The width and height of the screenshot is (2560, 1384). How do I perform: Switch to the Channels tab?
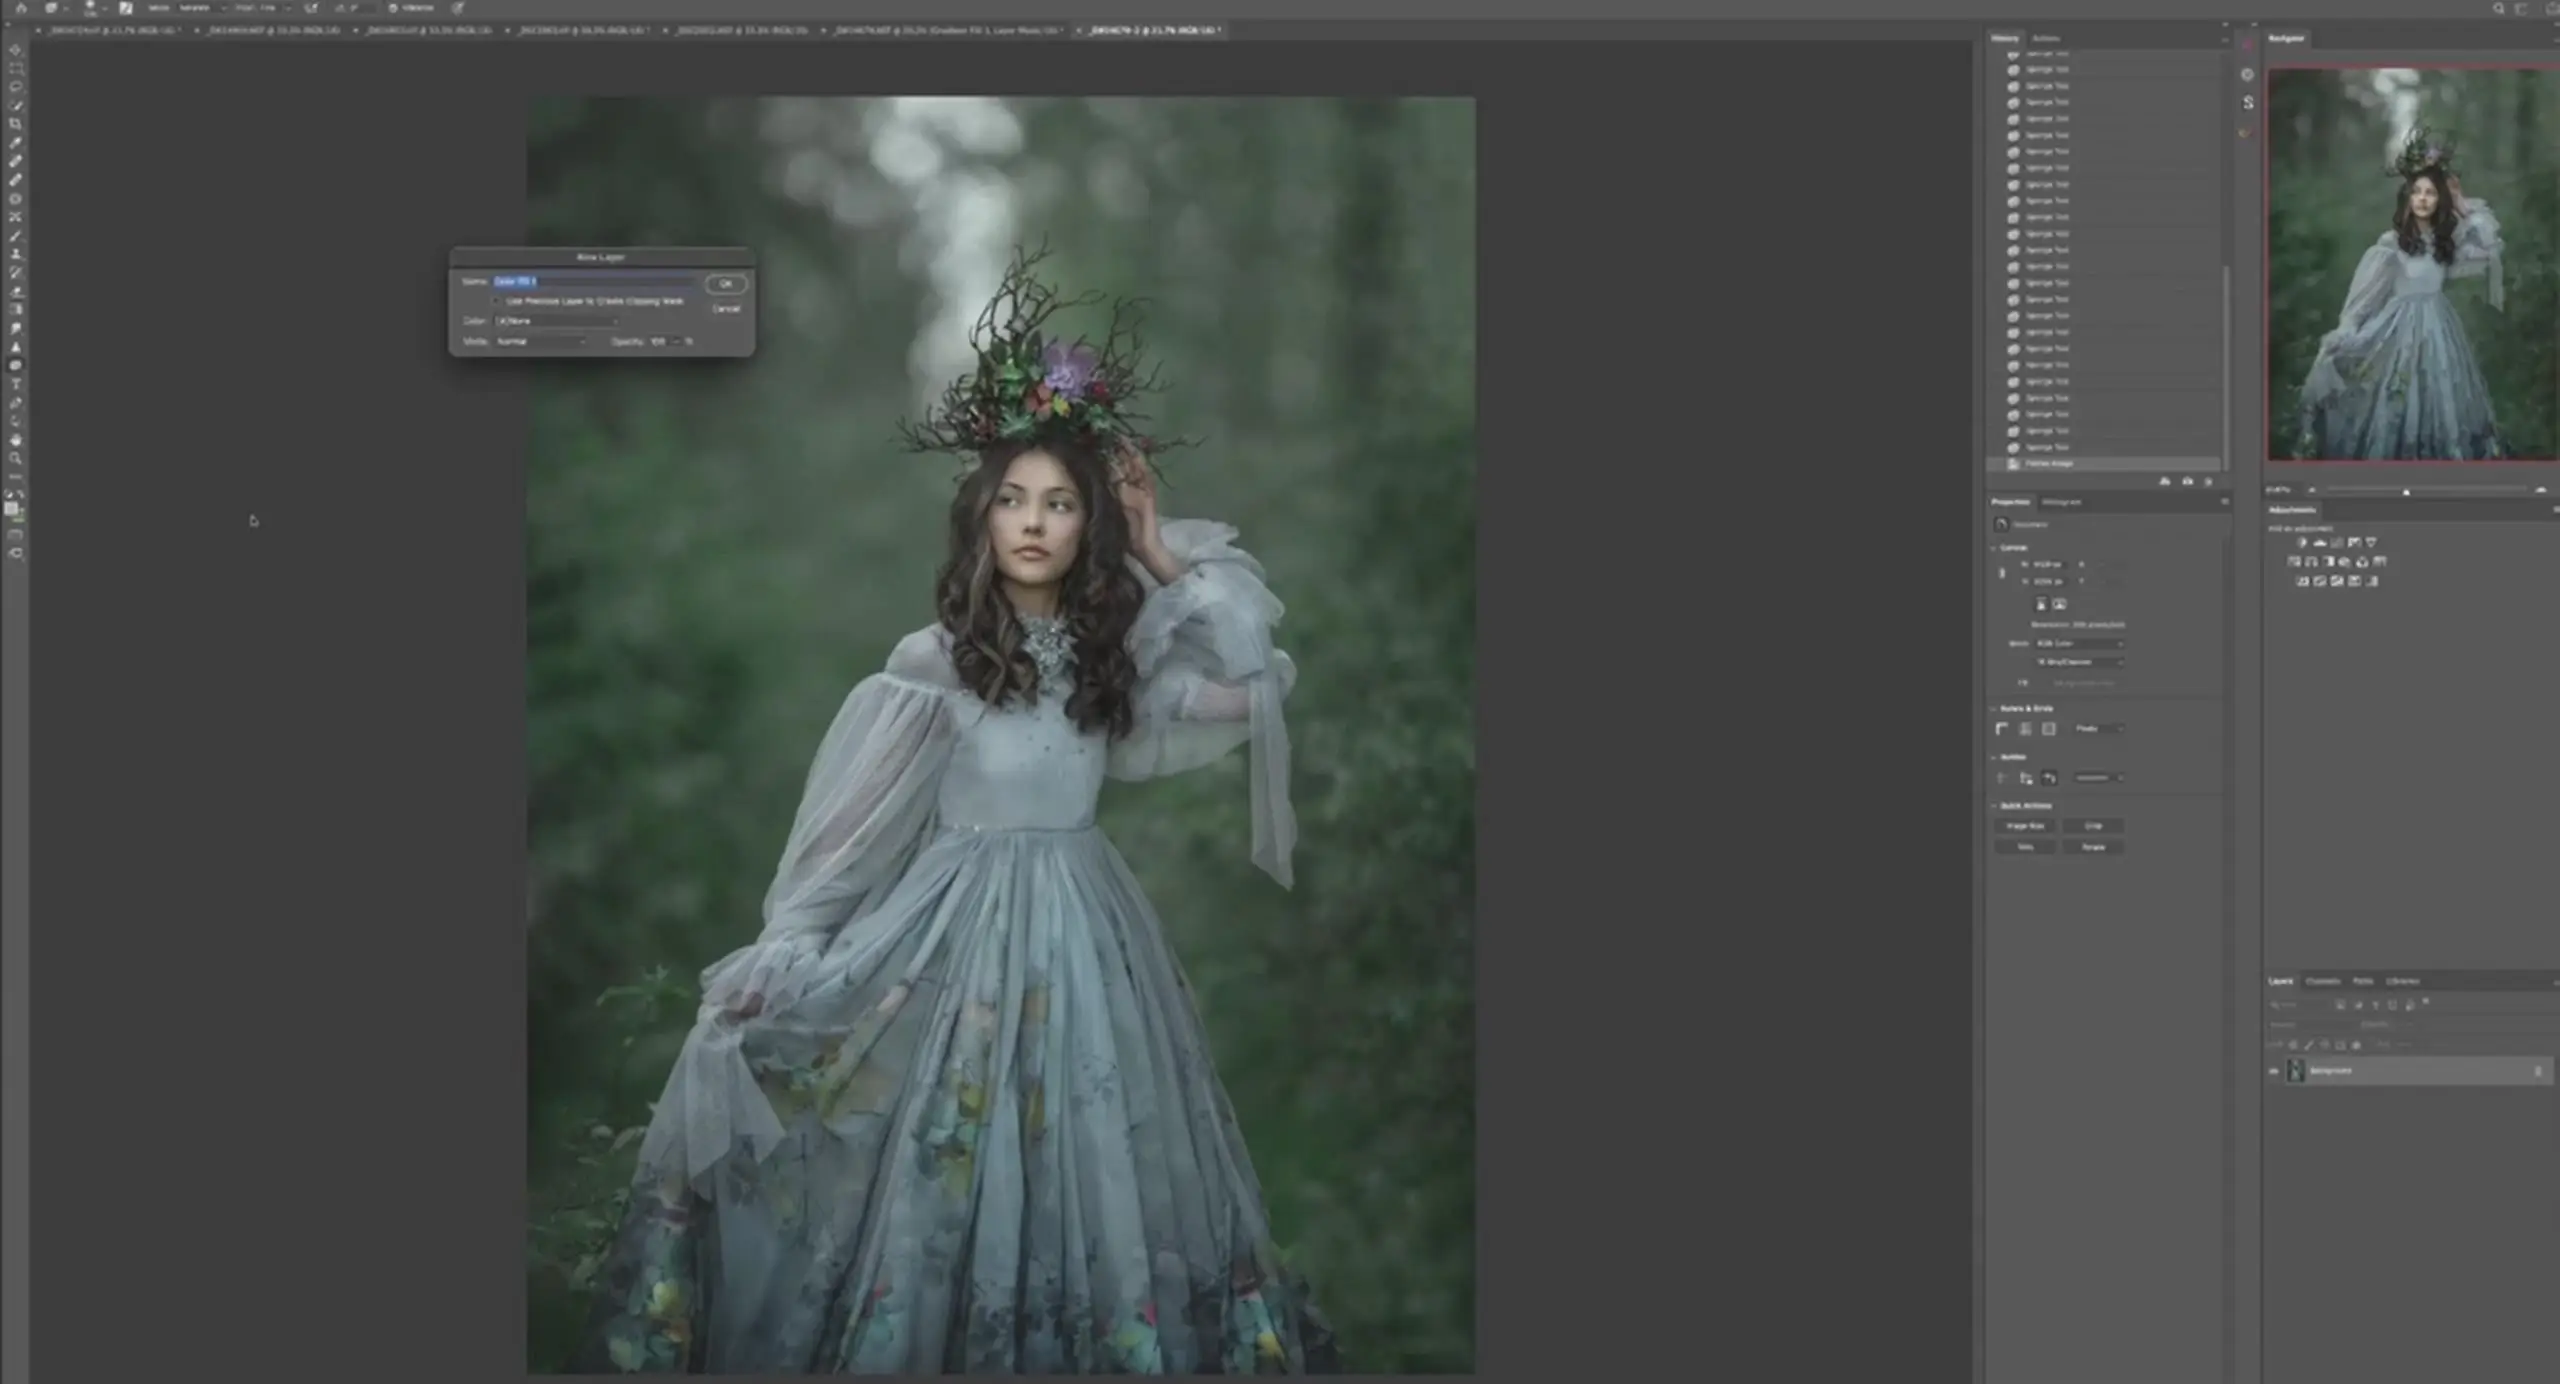pos(2322,981)
